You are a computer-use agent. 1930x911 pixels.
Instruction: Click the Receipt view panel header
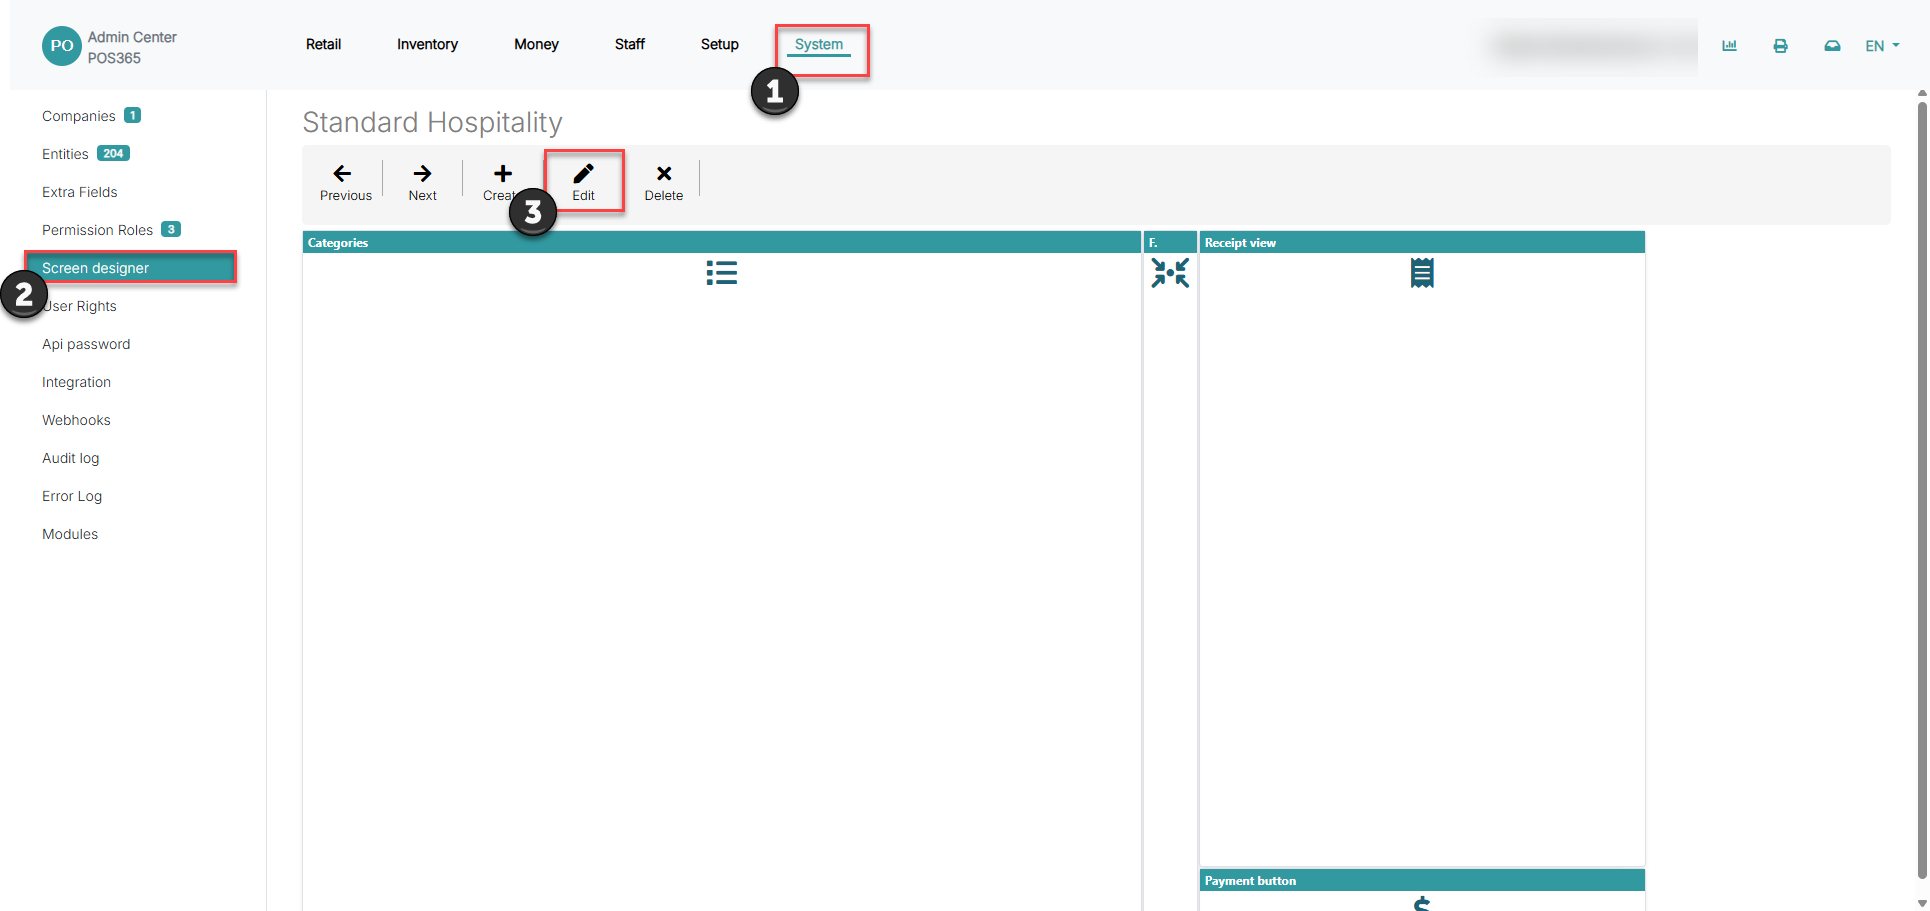pyautogui.click(x=1422, y=242)
